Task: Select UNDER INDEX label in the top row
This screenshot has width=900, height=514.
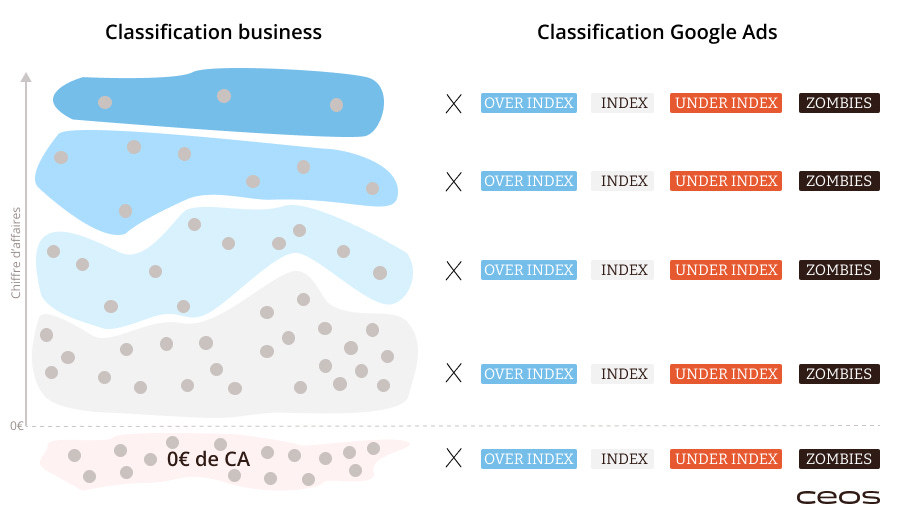Action: 726,103
